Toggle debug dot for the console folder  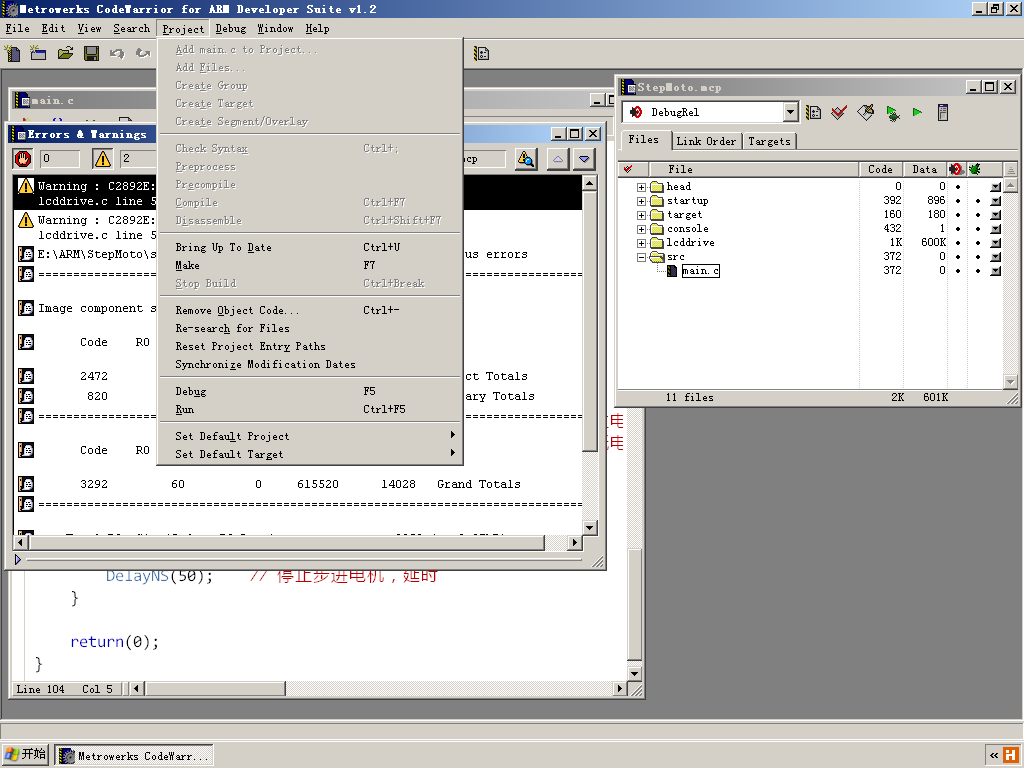[978, 229]
